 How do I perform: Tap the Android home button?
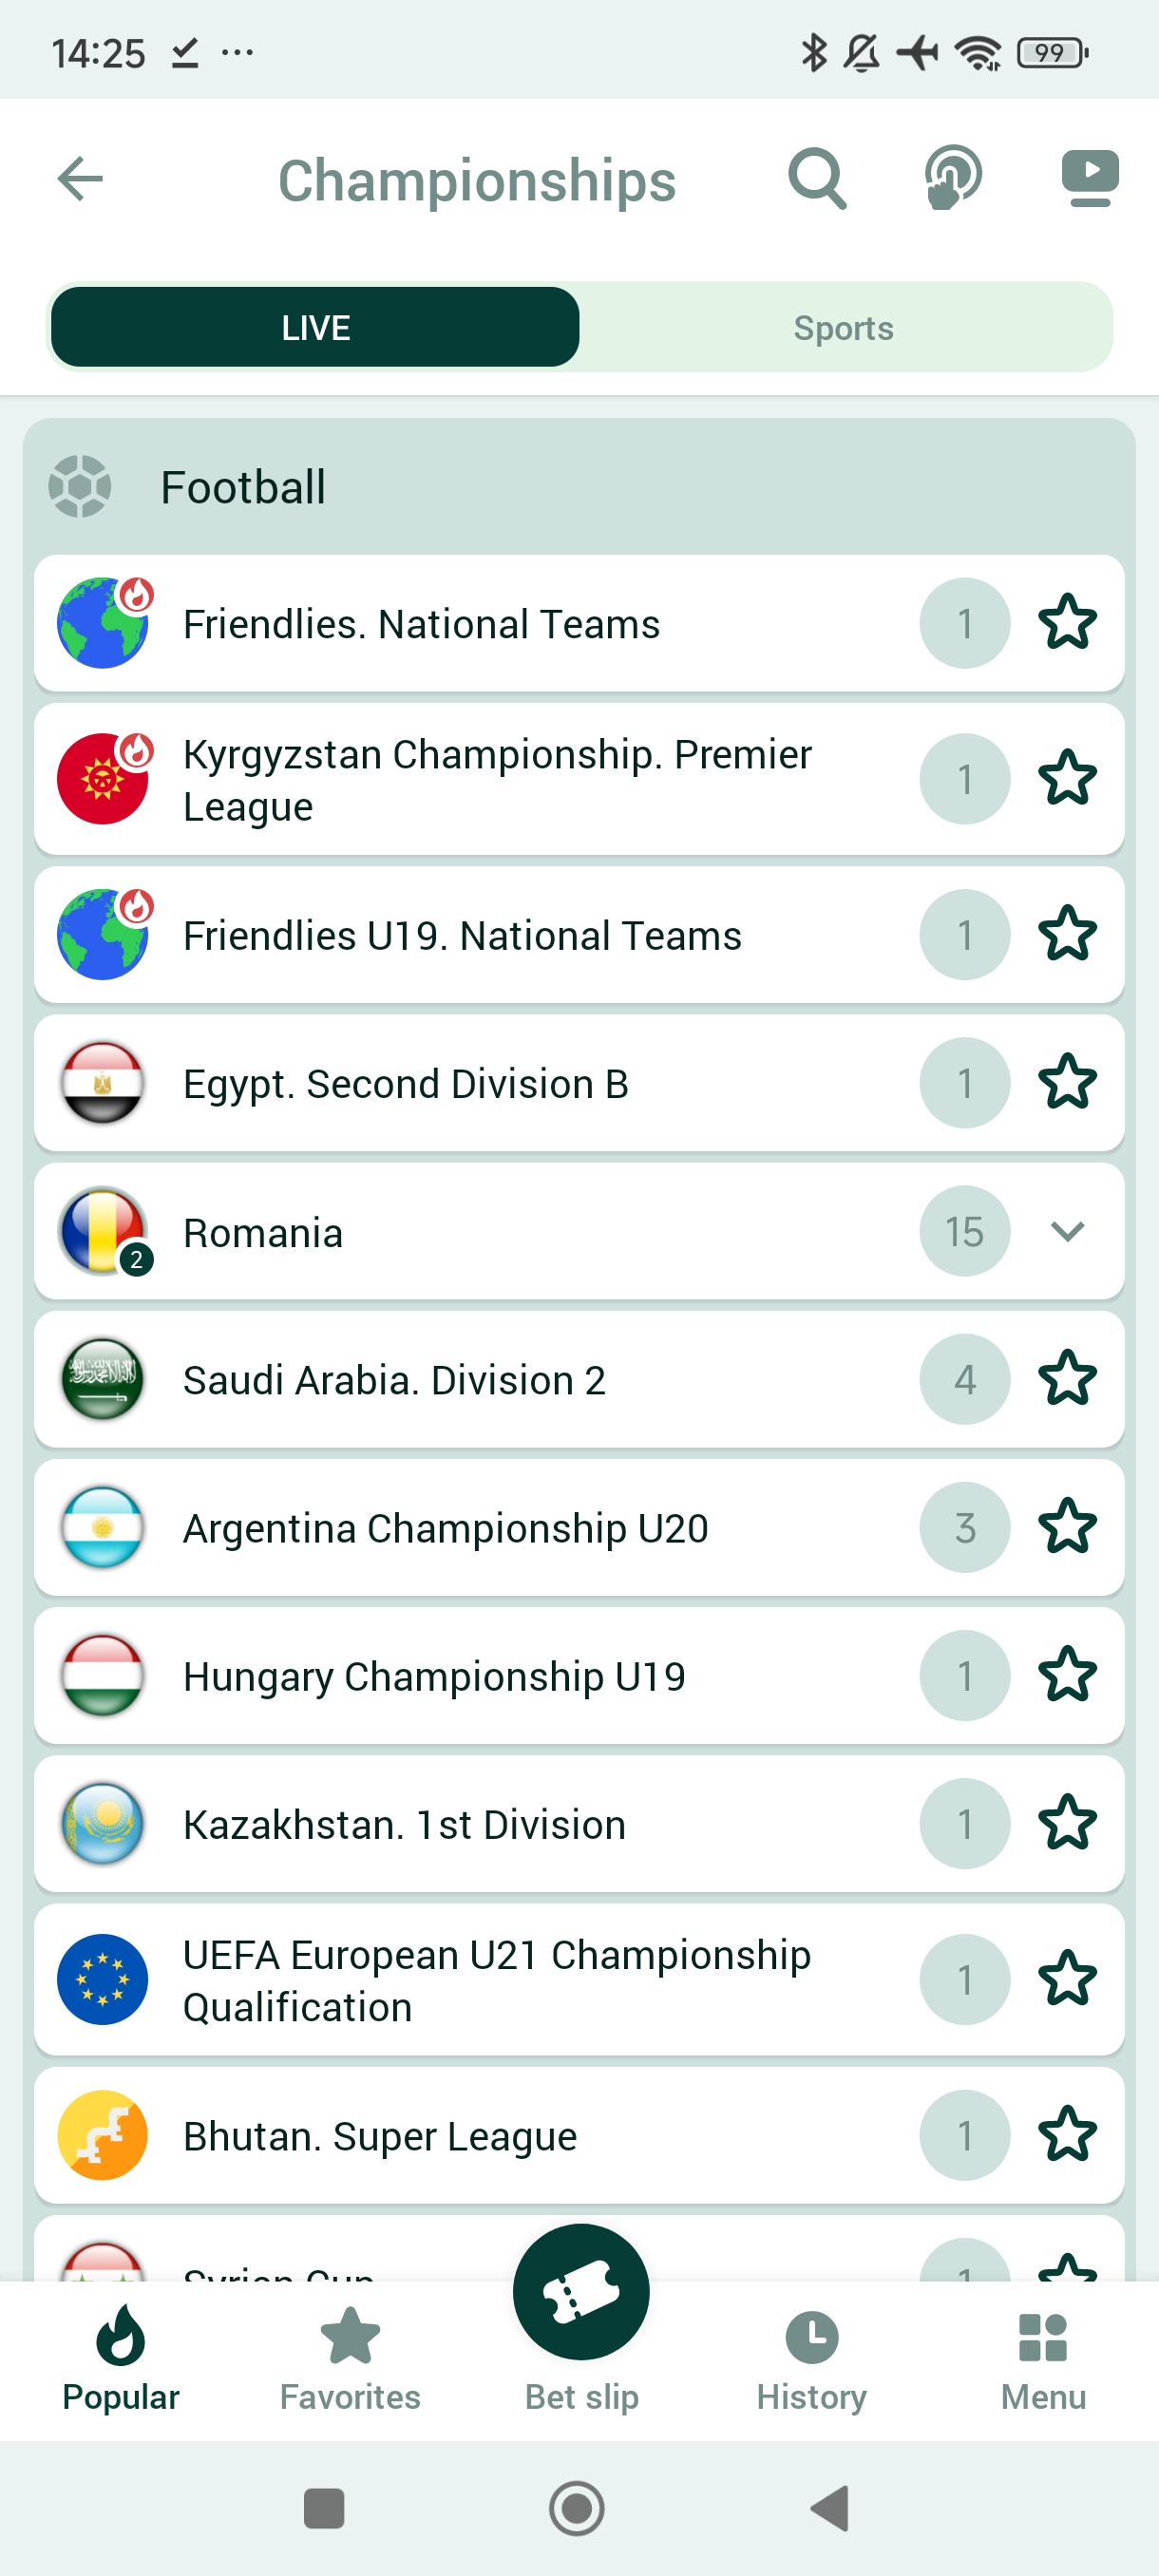tap(577, 2508)
